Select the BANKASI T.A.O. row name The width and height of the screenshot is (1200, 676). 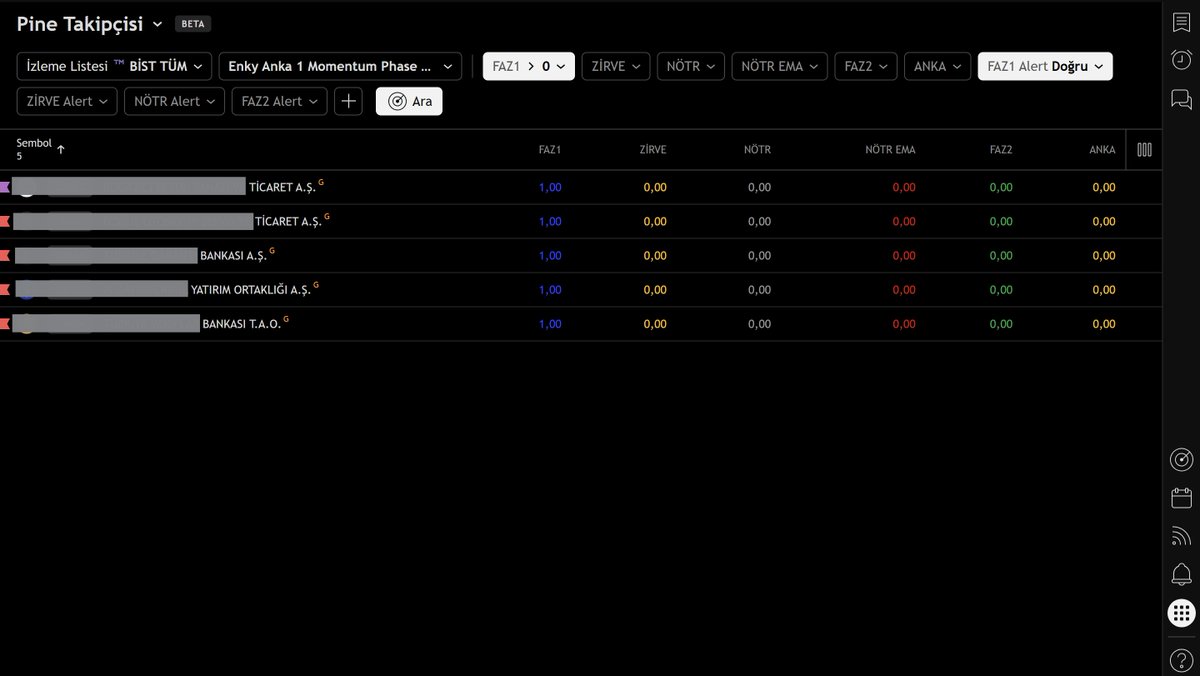click(x=241, y=323)
